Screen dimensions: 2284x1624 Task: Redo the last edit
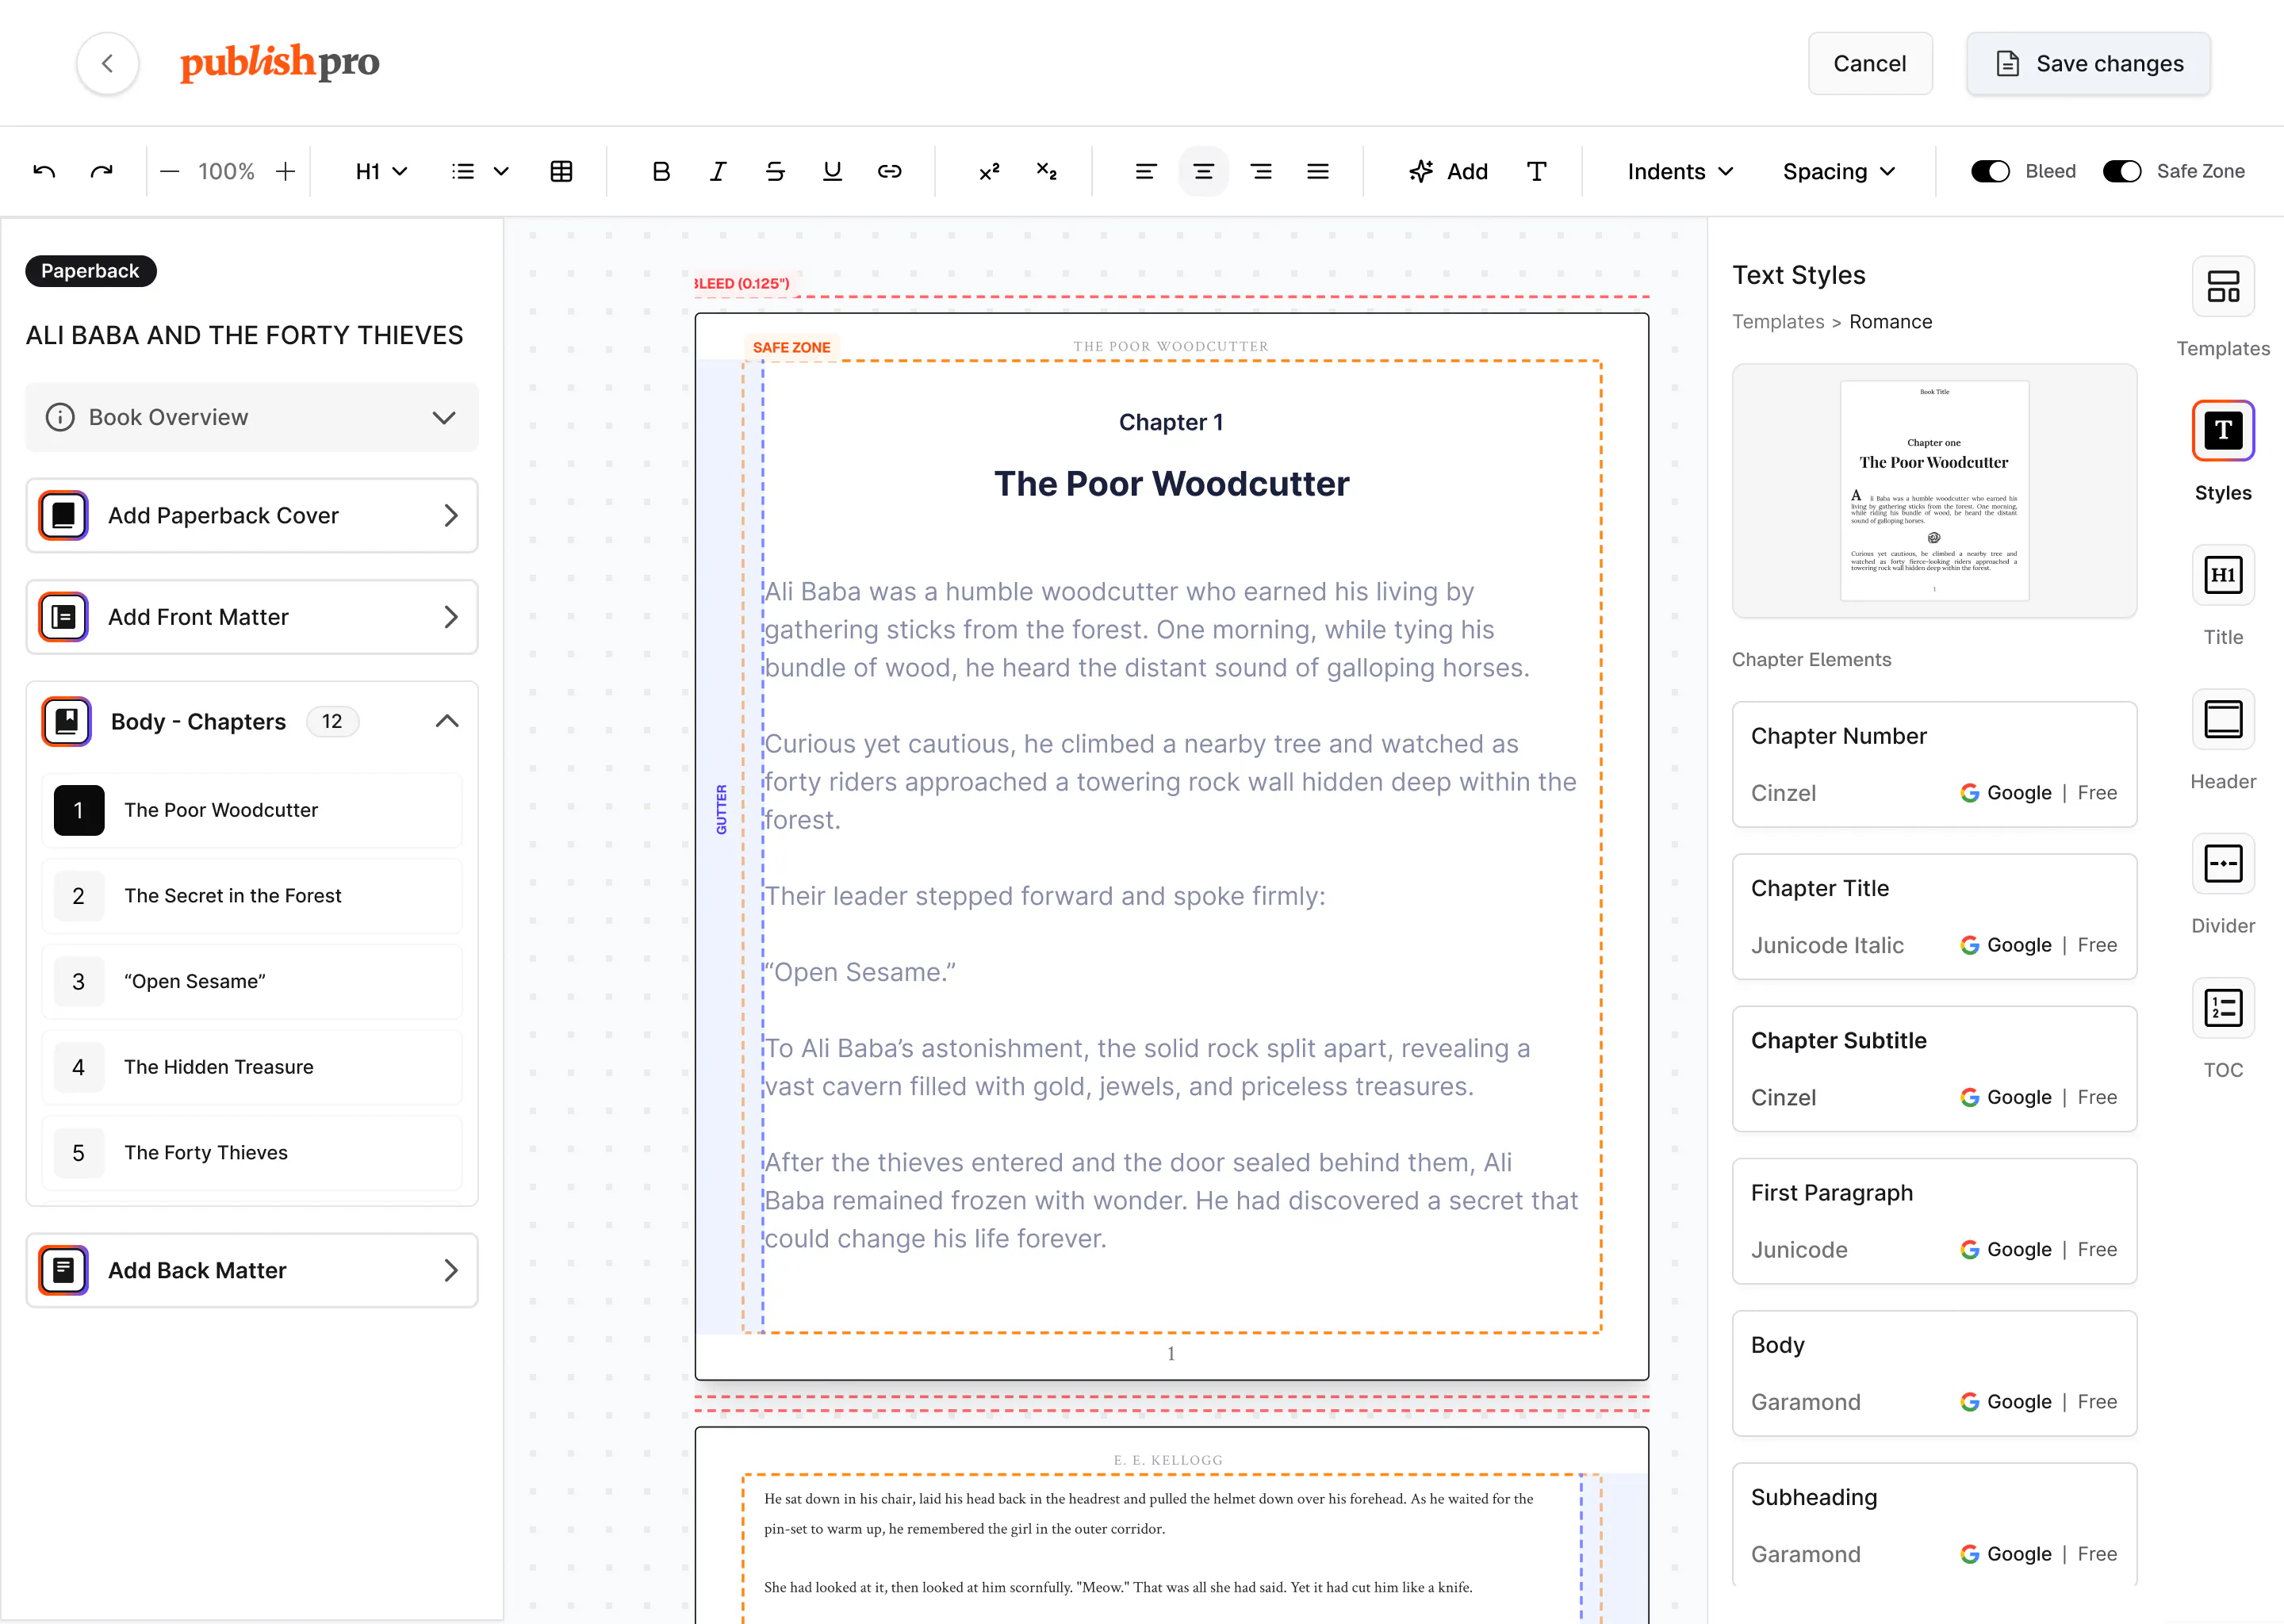[x=101, y=171]
